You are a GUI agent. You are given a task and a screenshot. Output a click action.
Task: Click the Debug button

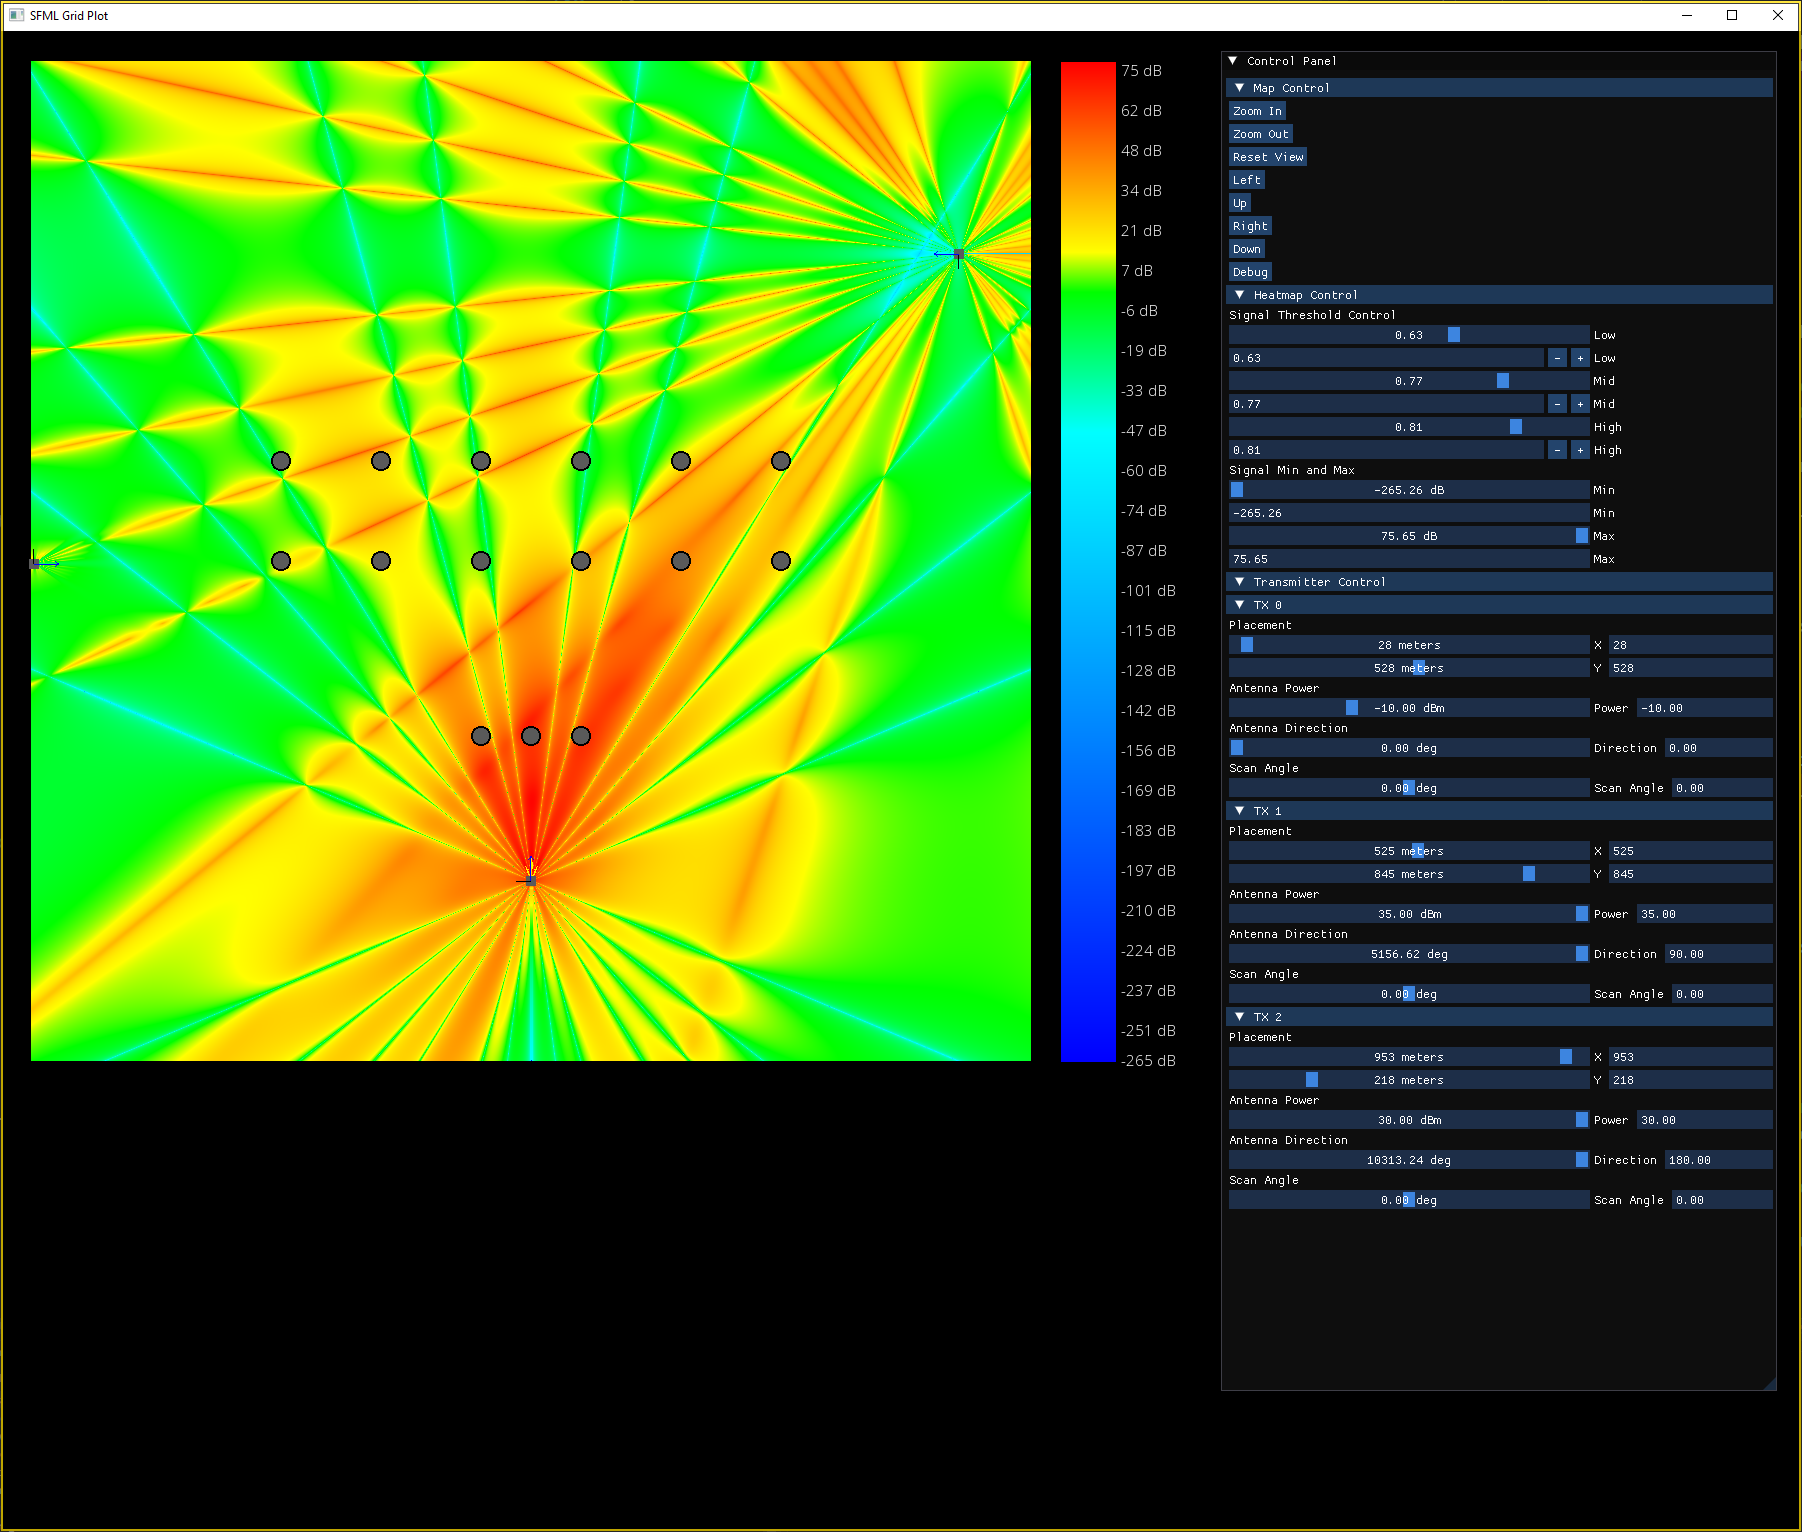coord(1250,272)
